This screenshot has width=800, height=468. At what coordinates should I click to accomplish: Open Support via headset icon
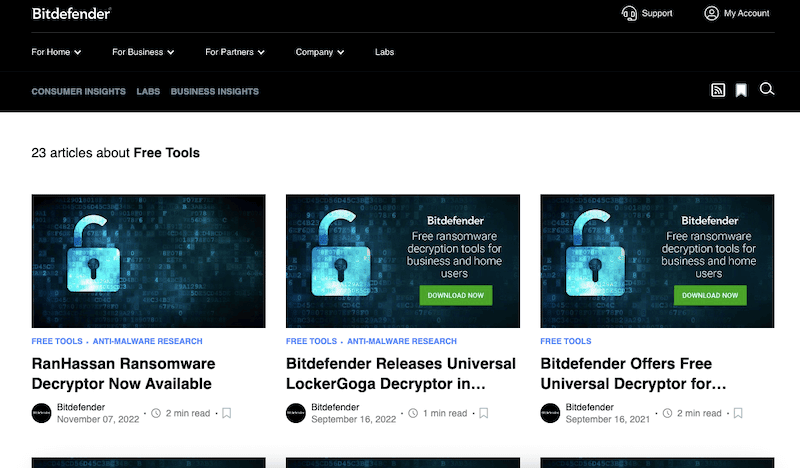coord(629,13)
